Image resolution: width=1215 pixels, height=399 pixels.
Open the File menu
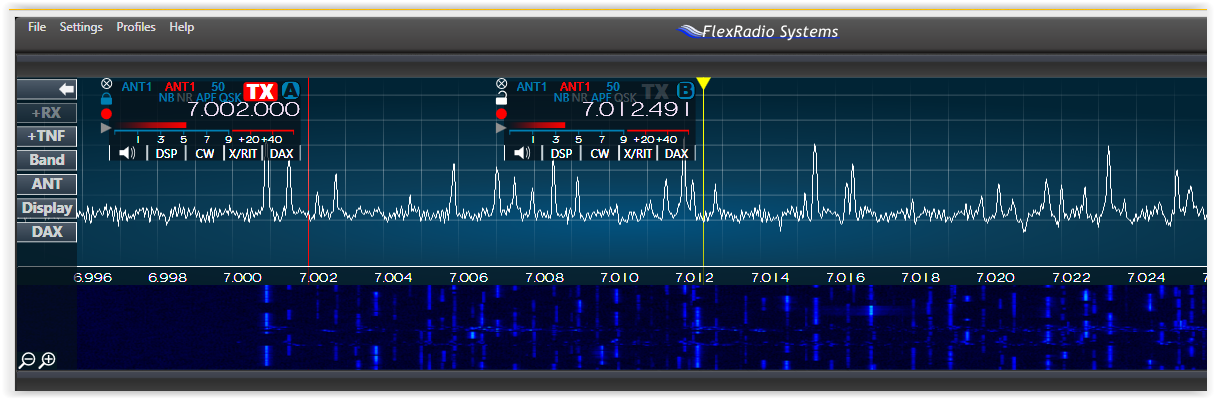click(x=37, y=27)
